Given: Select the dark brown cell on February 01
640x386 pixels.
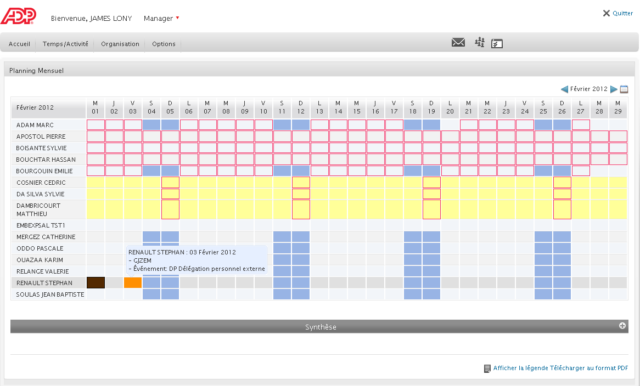Looking at the screenshot, I should click(x=96, y=282).
